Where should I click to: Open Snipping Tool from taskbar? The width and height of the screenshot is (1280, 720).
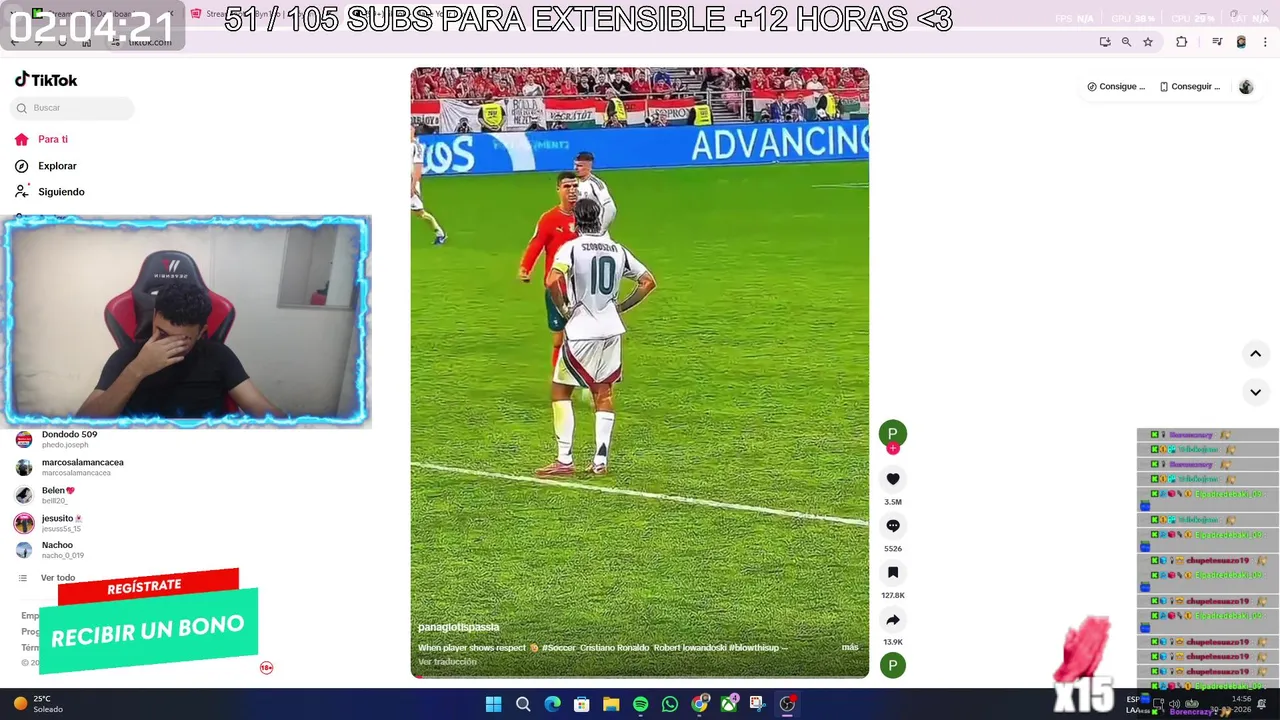click(x=757, y=705)
